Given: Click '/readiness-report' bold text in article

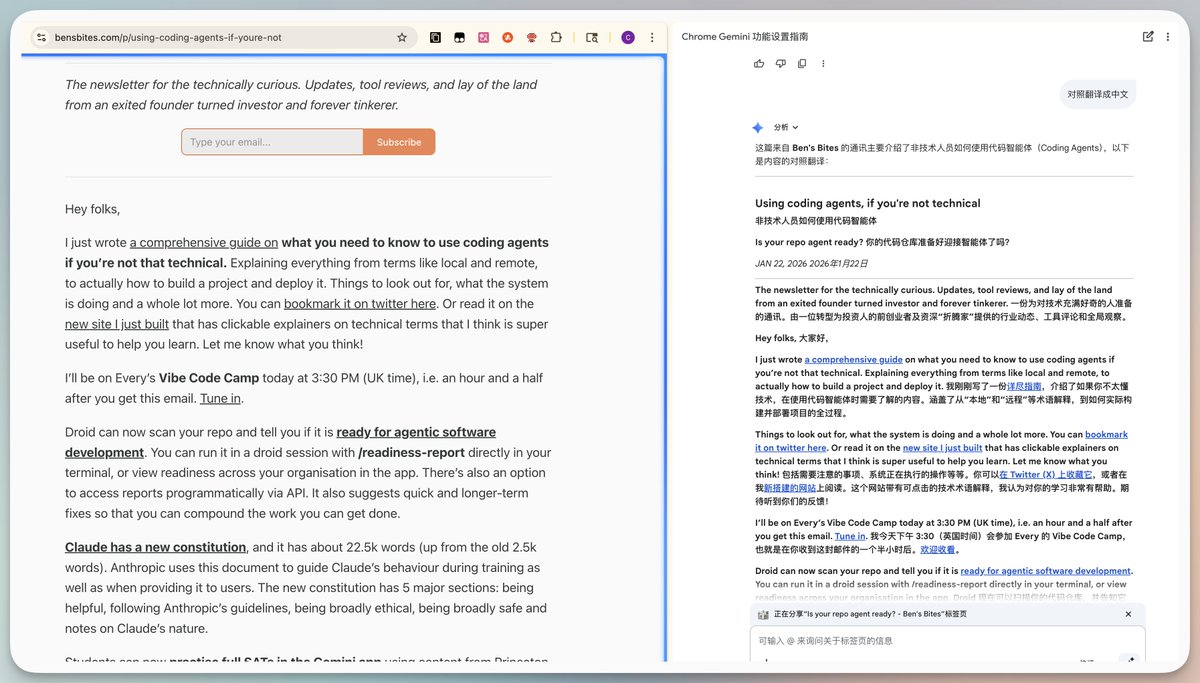Looking at the screenshot, I should pos(410,452).
